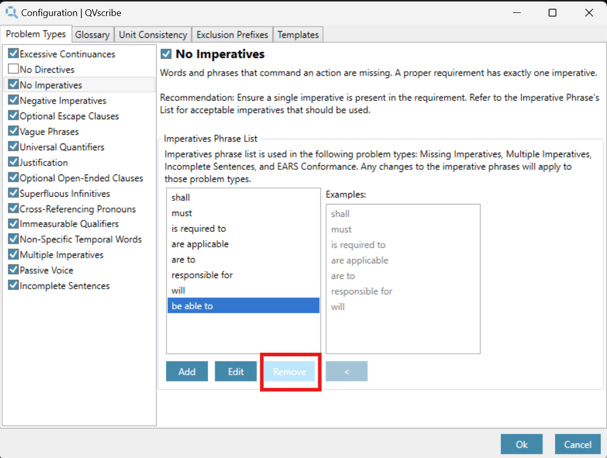The image size is (607, 458).
Task: Click the Add phrase button
Action: (x=187, y=371)
